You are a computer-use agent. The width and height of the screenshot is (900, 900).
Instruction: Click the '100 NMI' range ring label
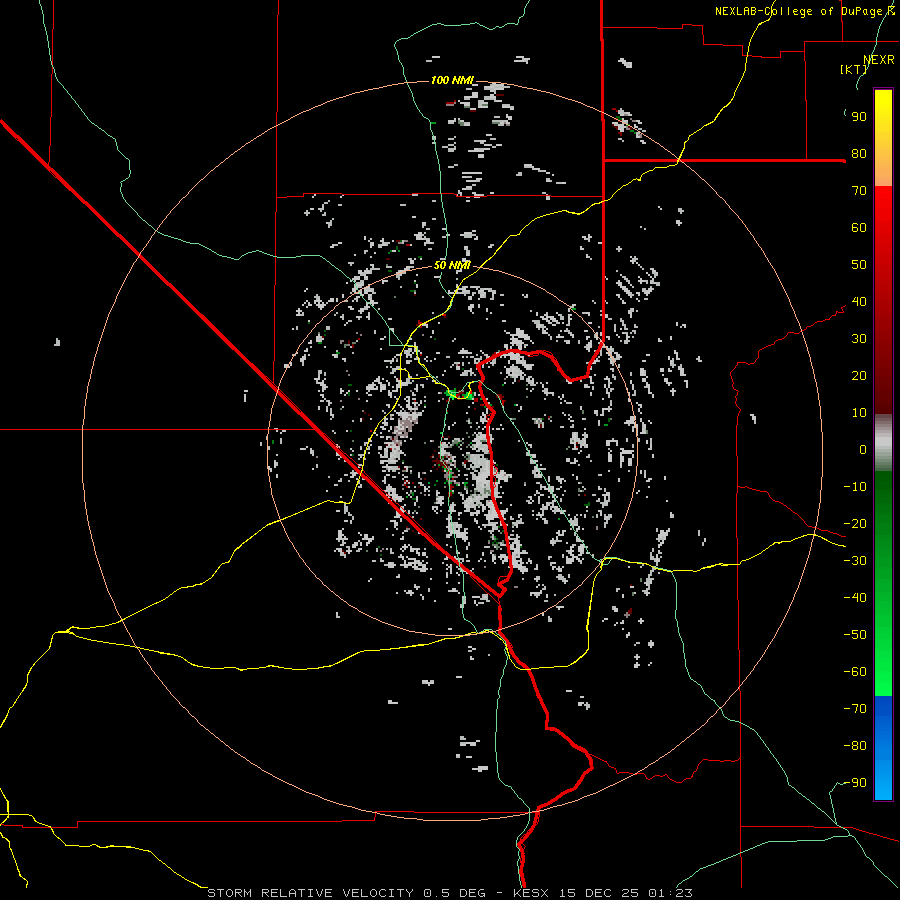click(452, 80)
